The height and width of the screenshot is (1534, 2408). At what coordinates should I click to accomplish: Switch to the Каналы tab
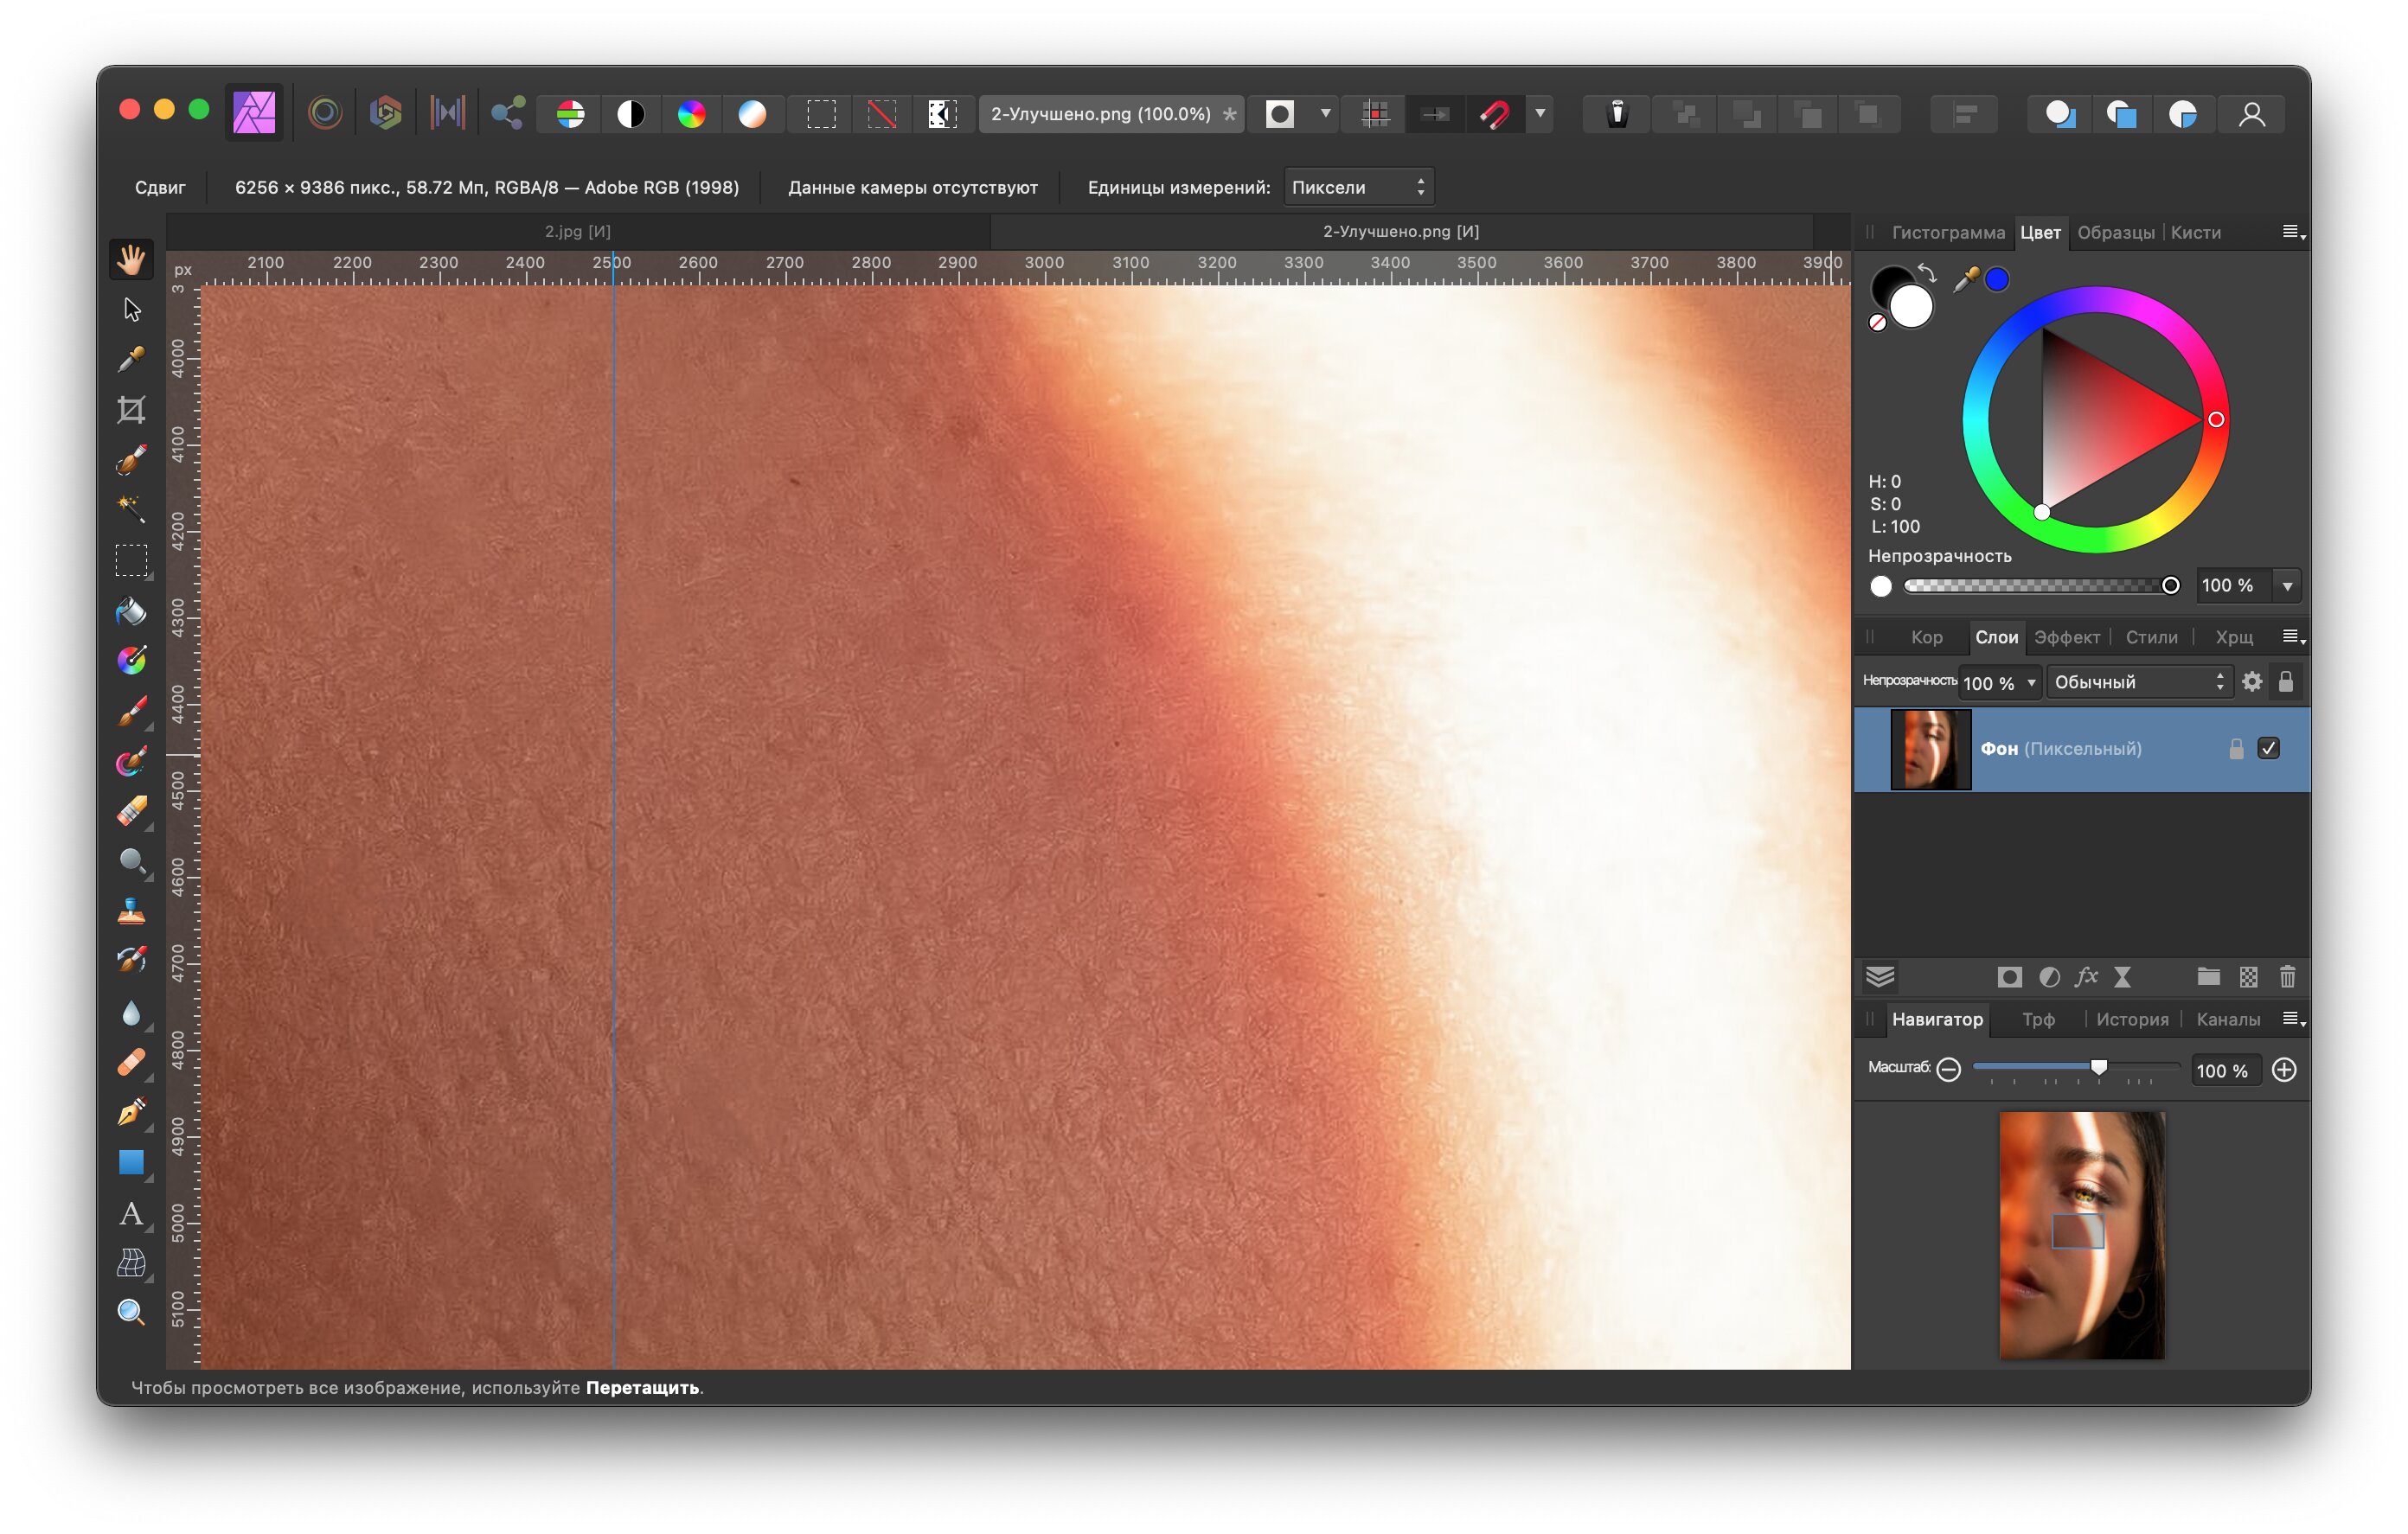click(x=2228, y=1019)
